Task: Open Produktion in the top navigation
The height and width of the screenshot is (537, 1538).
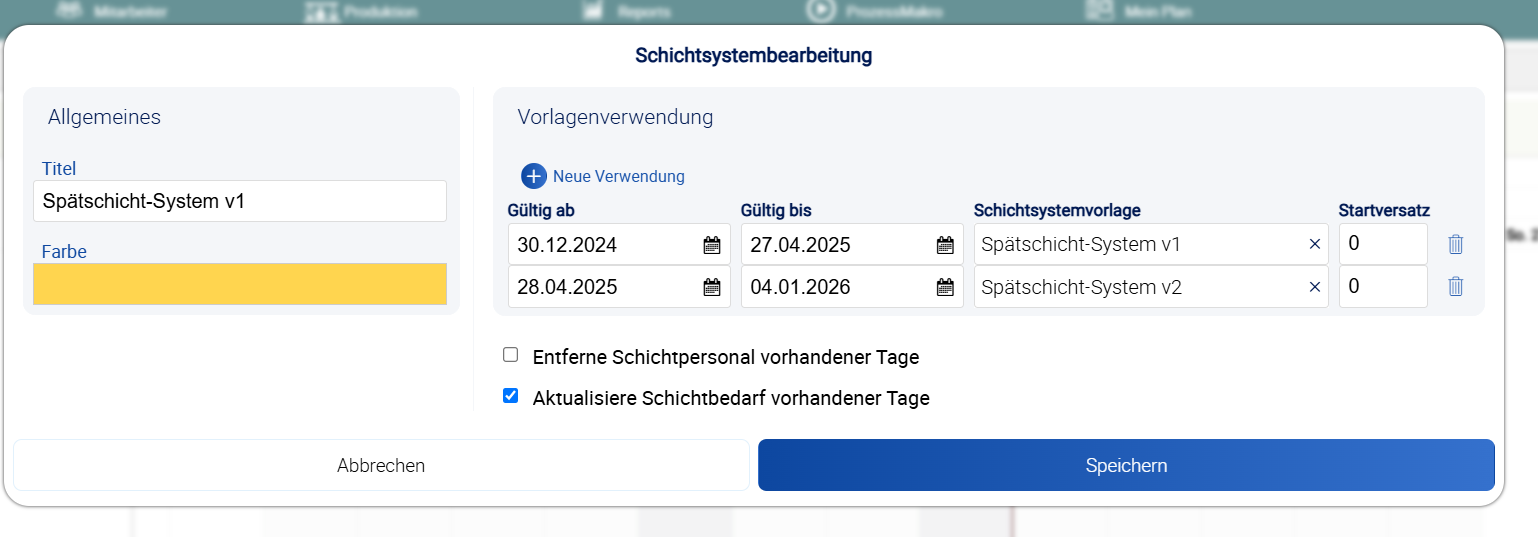Action: [x=361, y=12]
